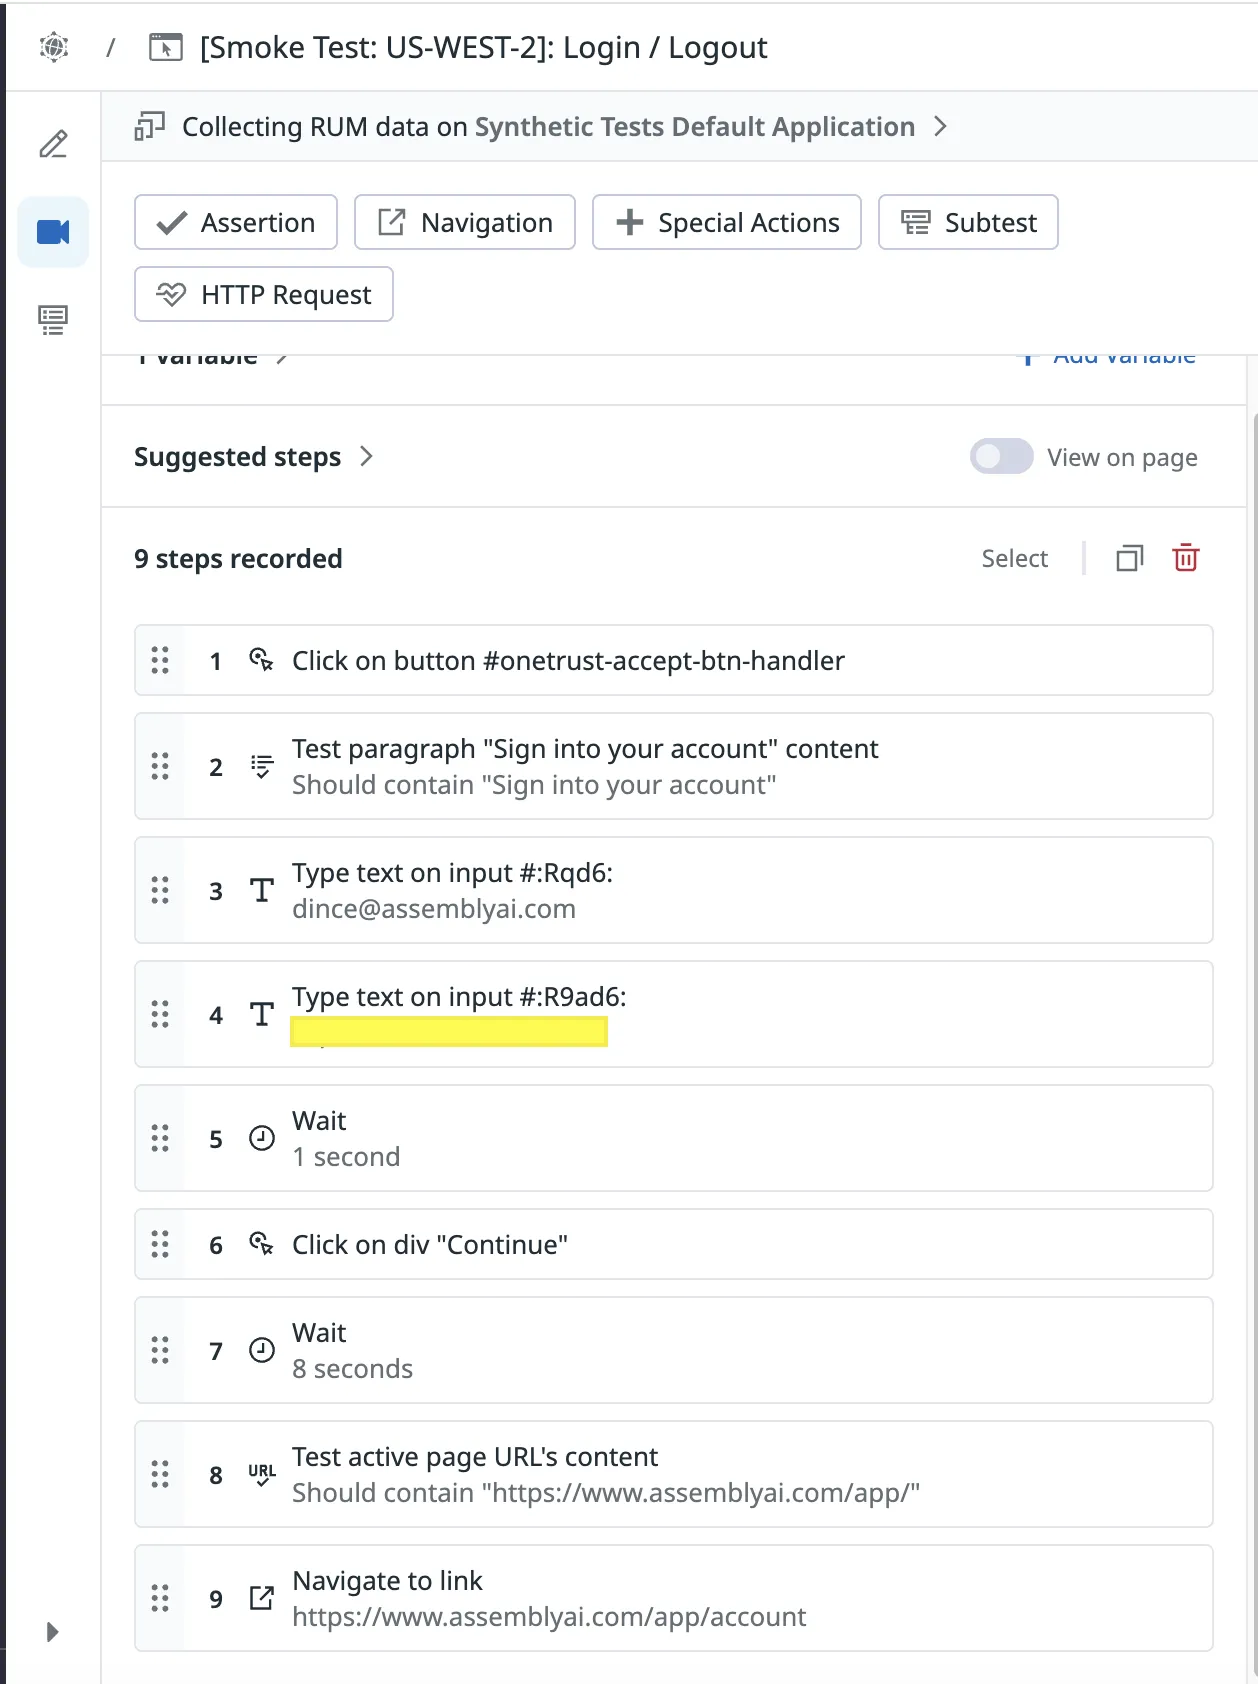This screenshot has width=1258, height=1684.
Task: Select the video camera recorder icon
Action: point(53,233)
